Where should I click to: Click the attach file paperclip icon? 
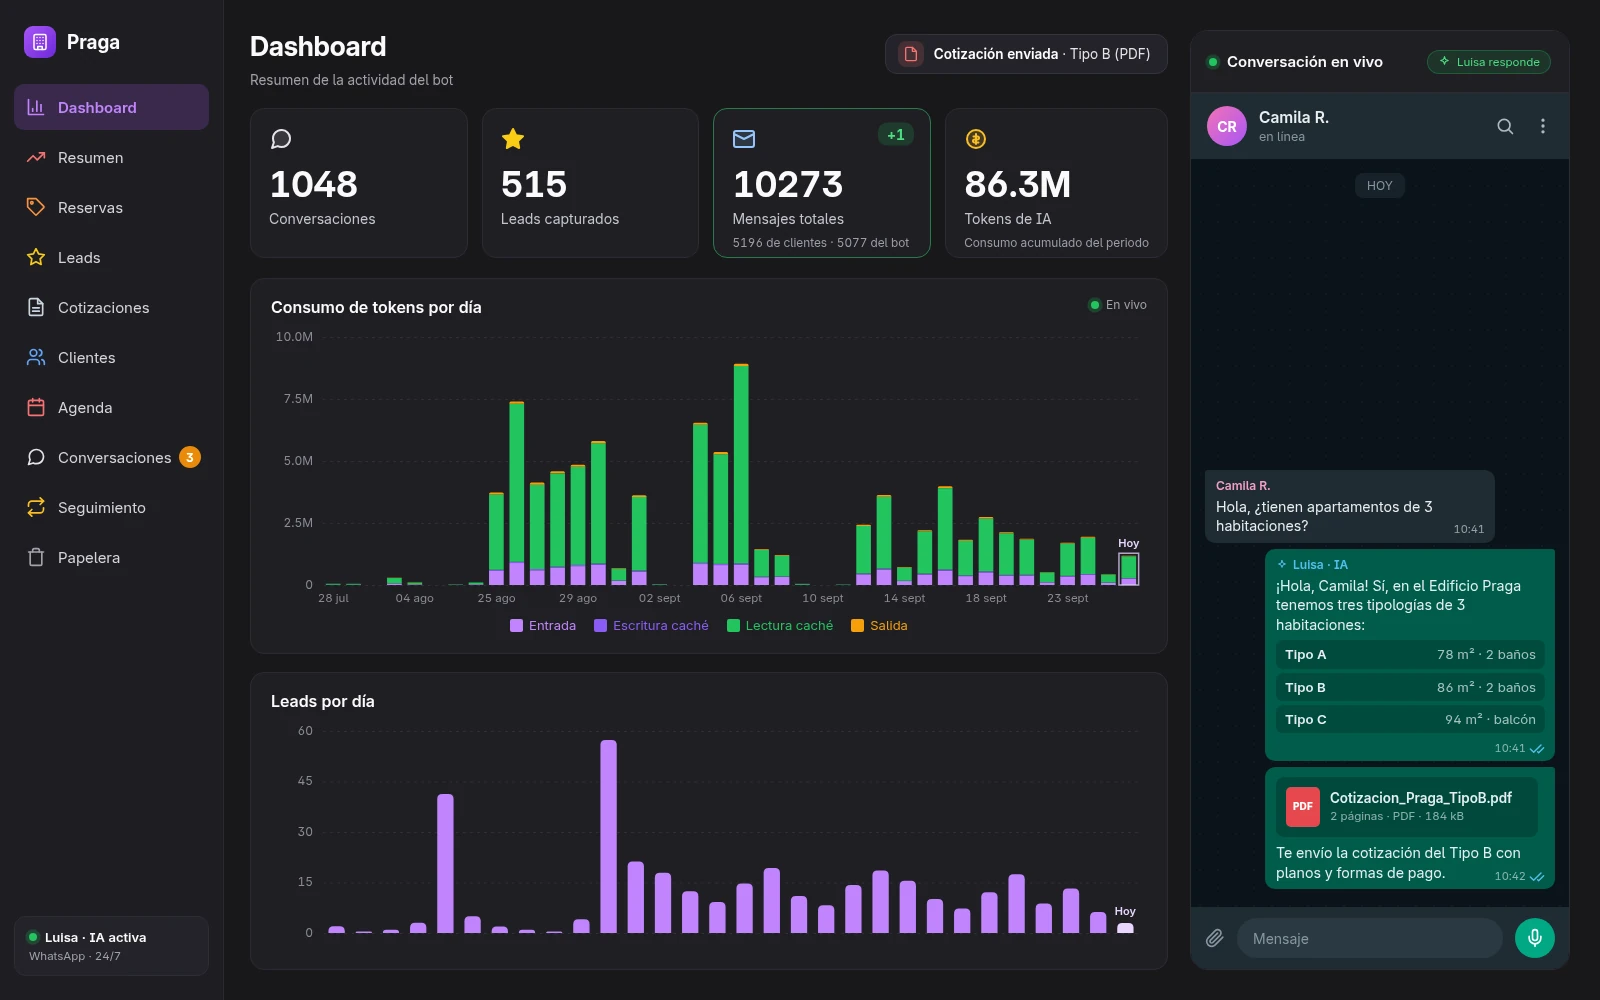1214,938
